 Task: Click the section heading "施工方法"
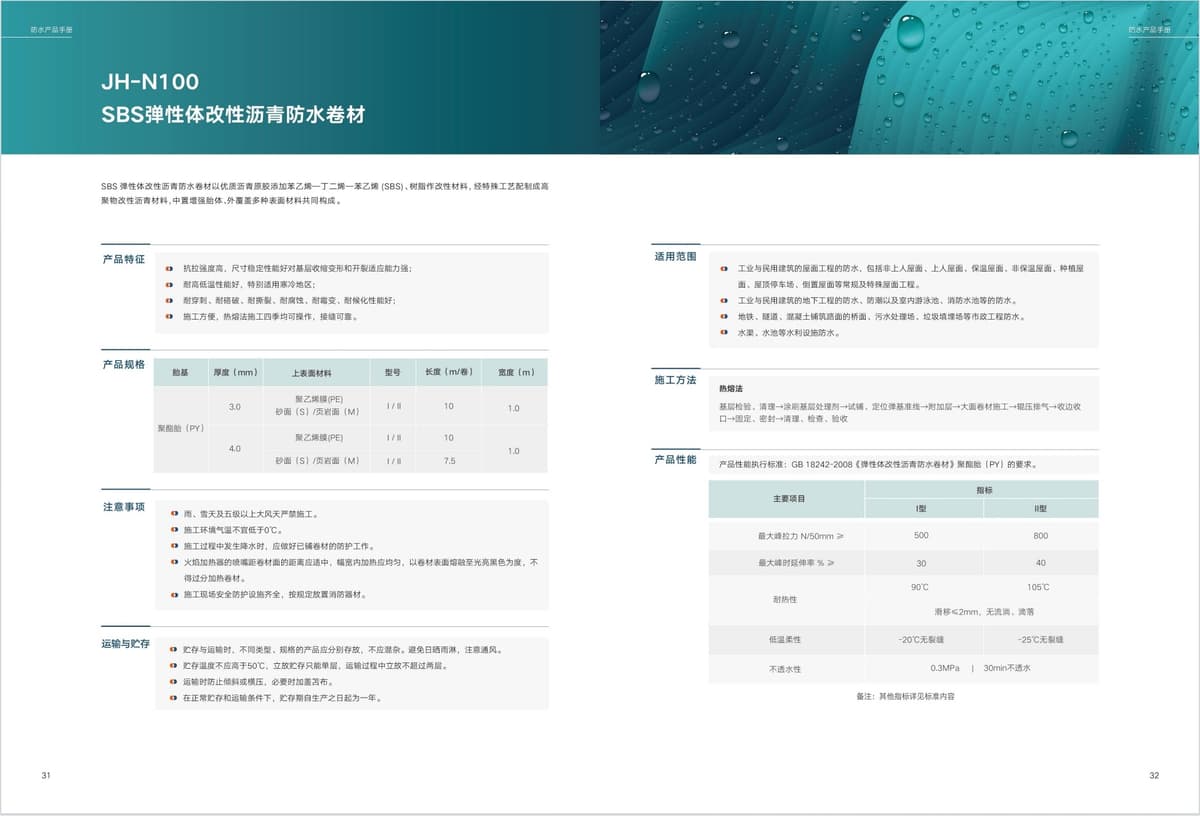[x=675, y=381]
